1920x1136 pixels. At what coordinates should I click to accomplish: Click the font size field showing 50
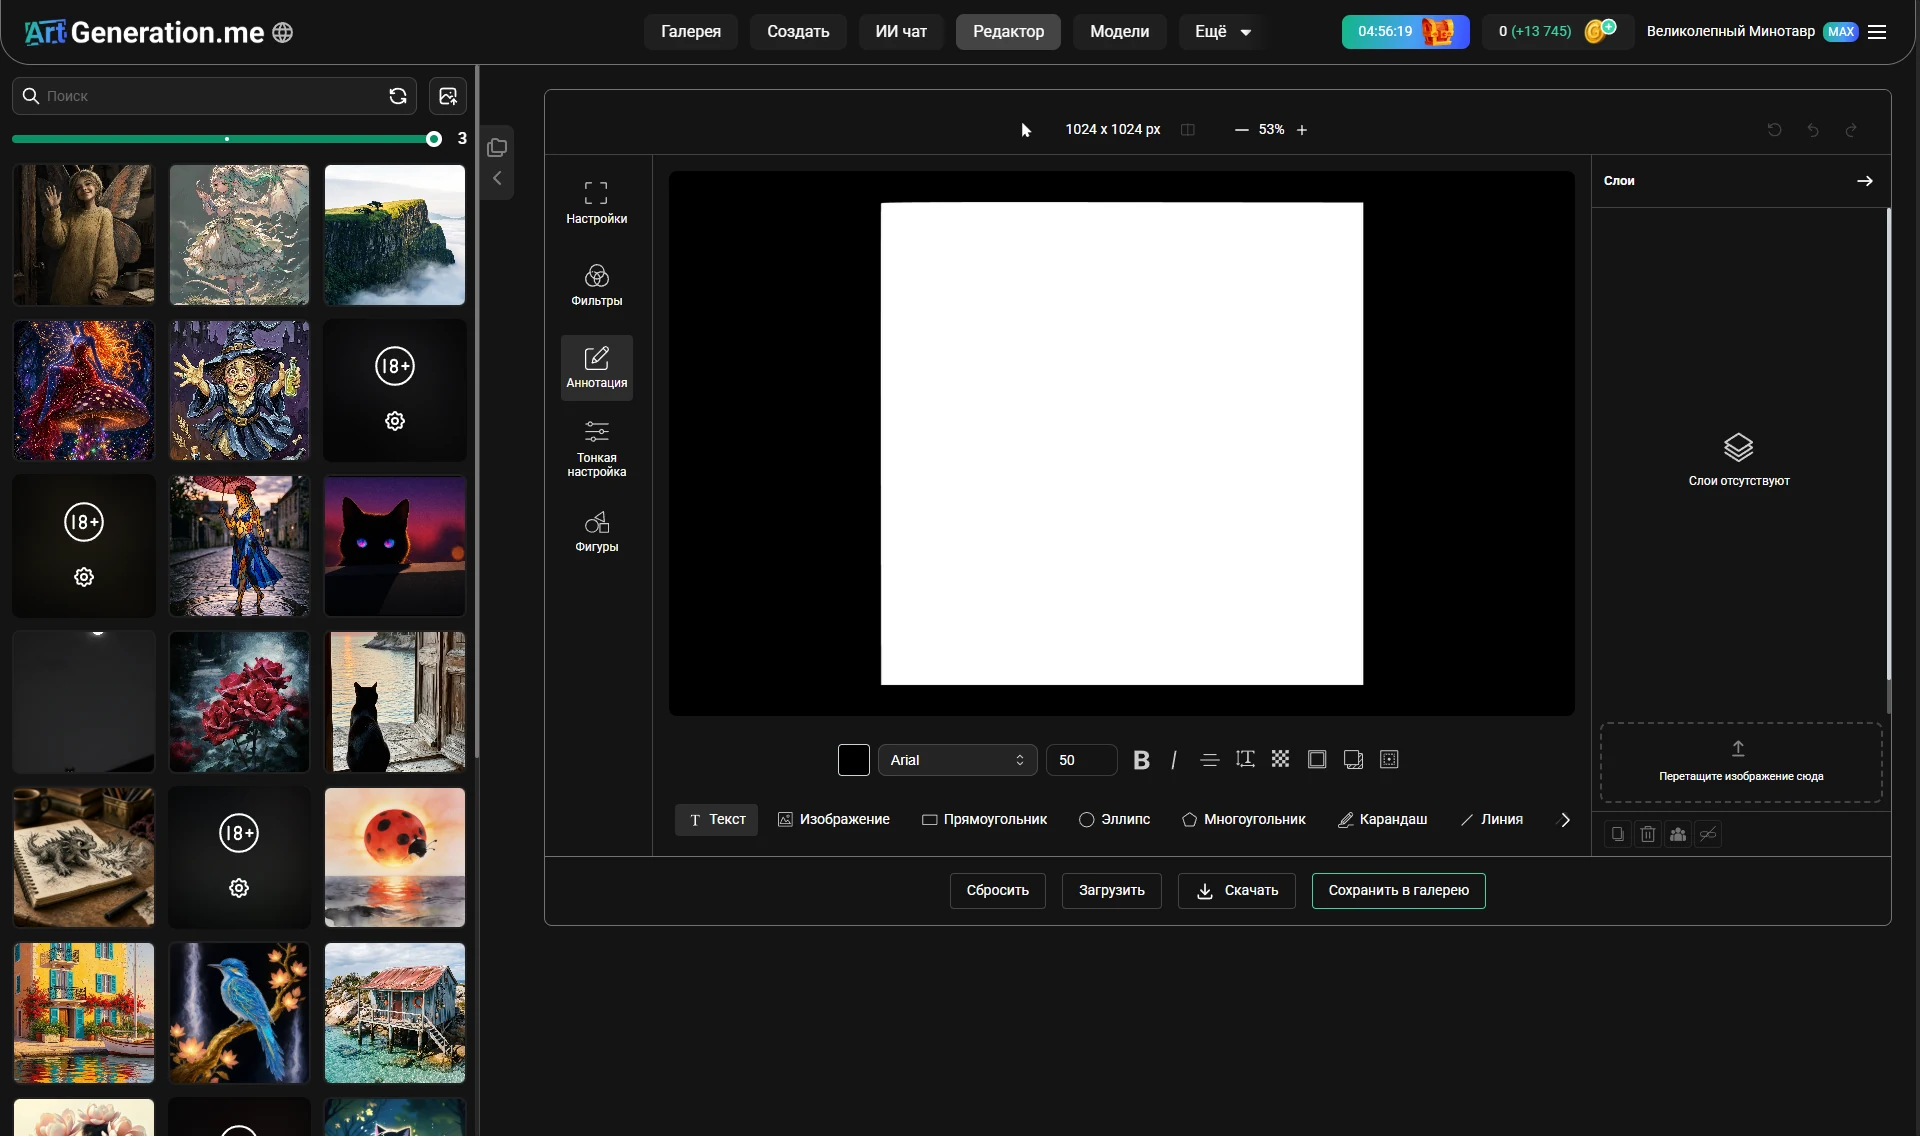click(1082, 760)
